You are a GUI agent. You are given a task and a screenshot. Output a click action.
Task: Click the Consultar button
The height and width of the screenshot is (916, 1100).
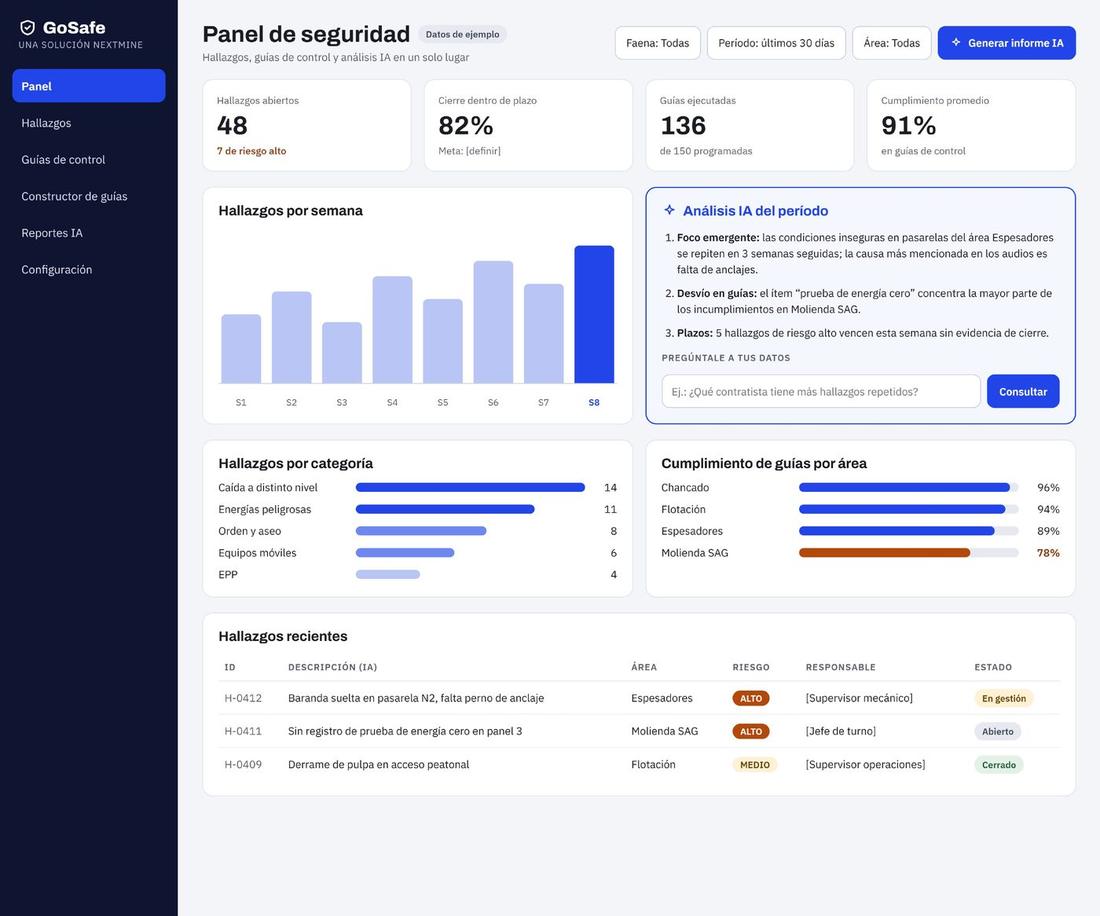click(1023, 391)
